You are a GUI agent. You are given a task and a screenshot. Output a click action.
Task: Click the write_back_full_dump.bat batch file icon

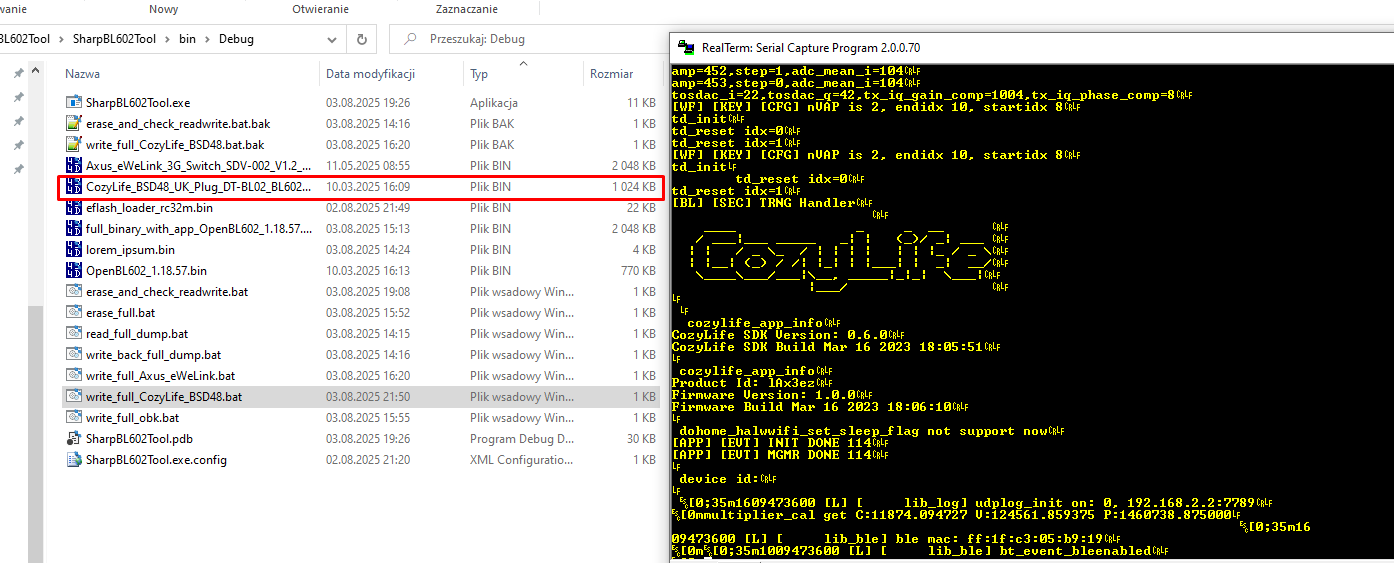tap(73, 354)
